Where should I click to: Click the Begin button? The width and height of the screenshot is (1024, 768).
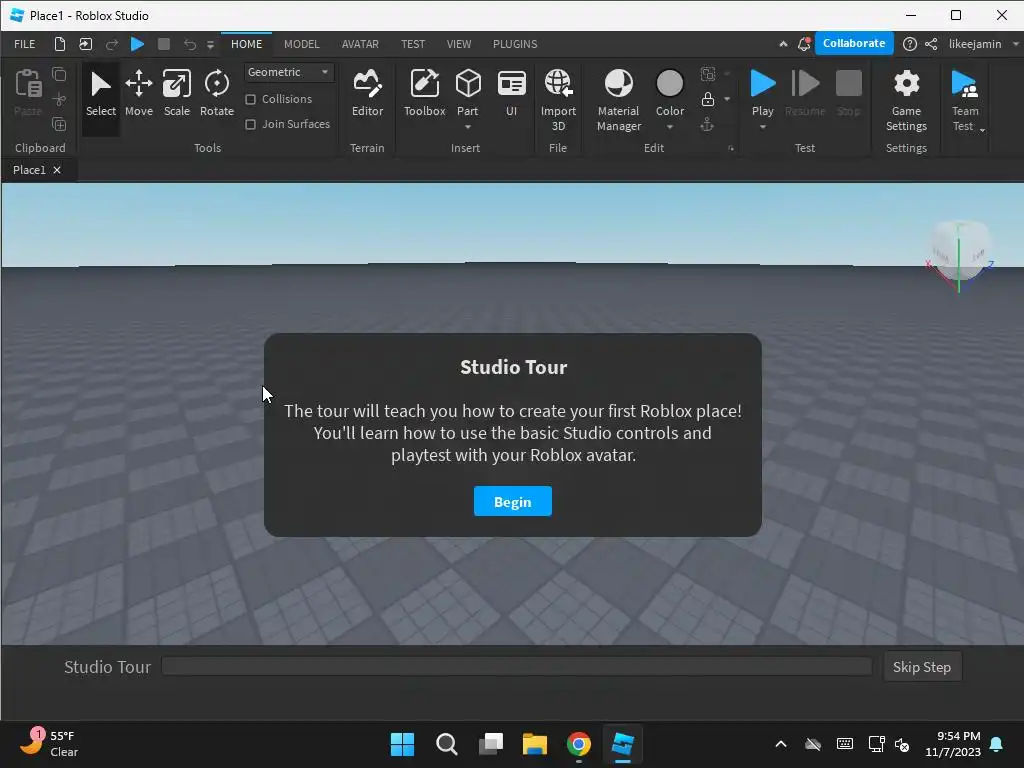(513, 501)
